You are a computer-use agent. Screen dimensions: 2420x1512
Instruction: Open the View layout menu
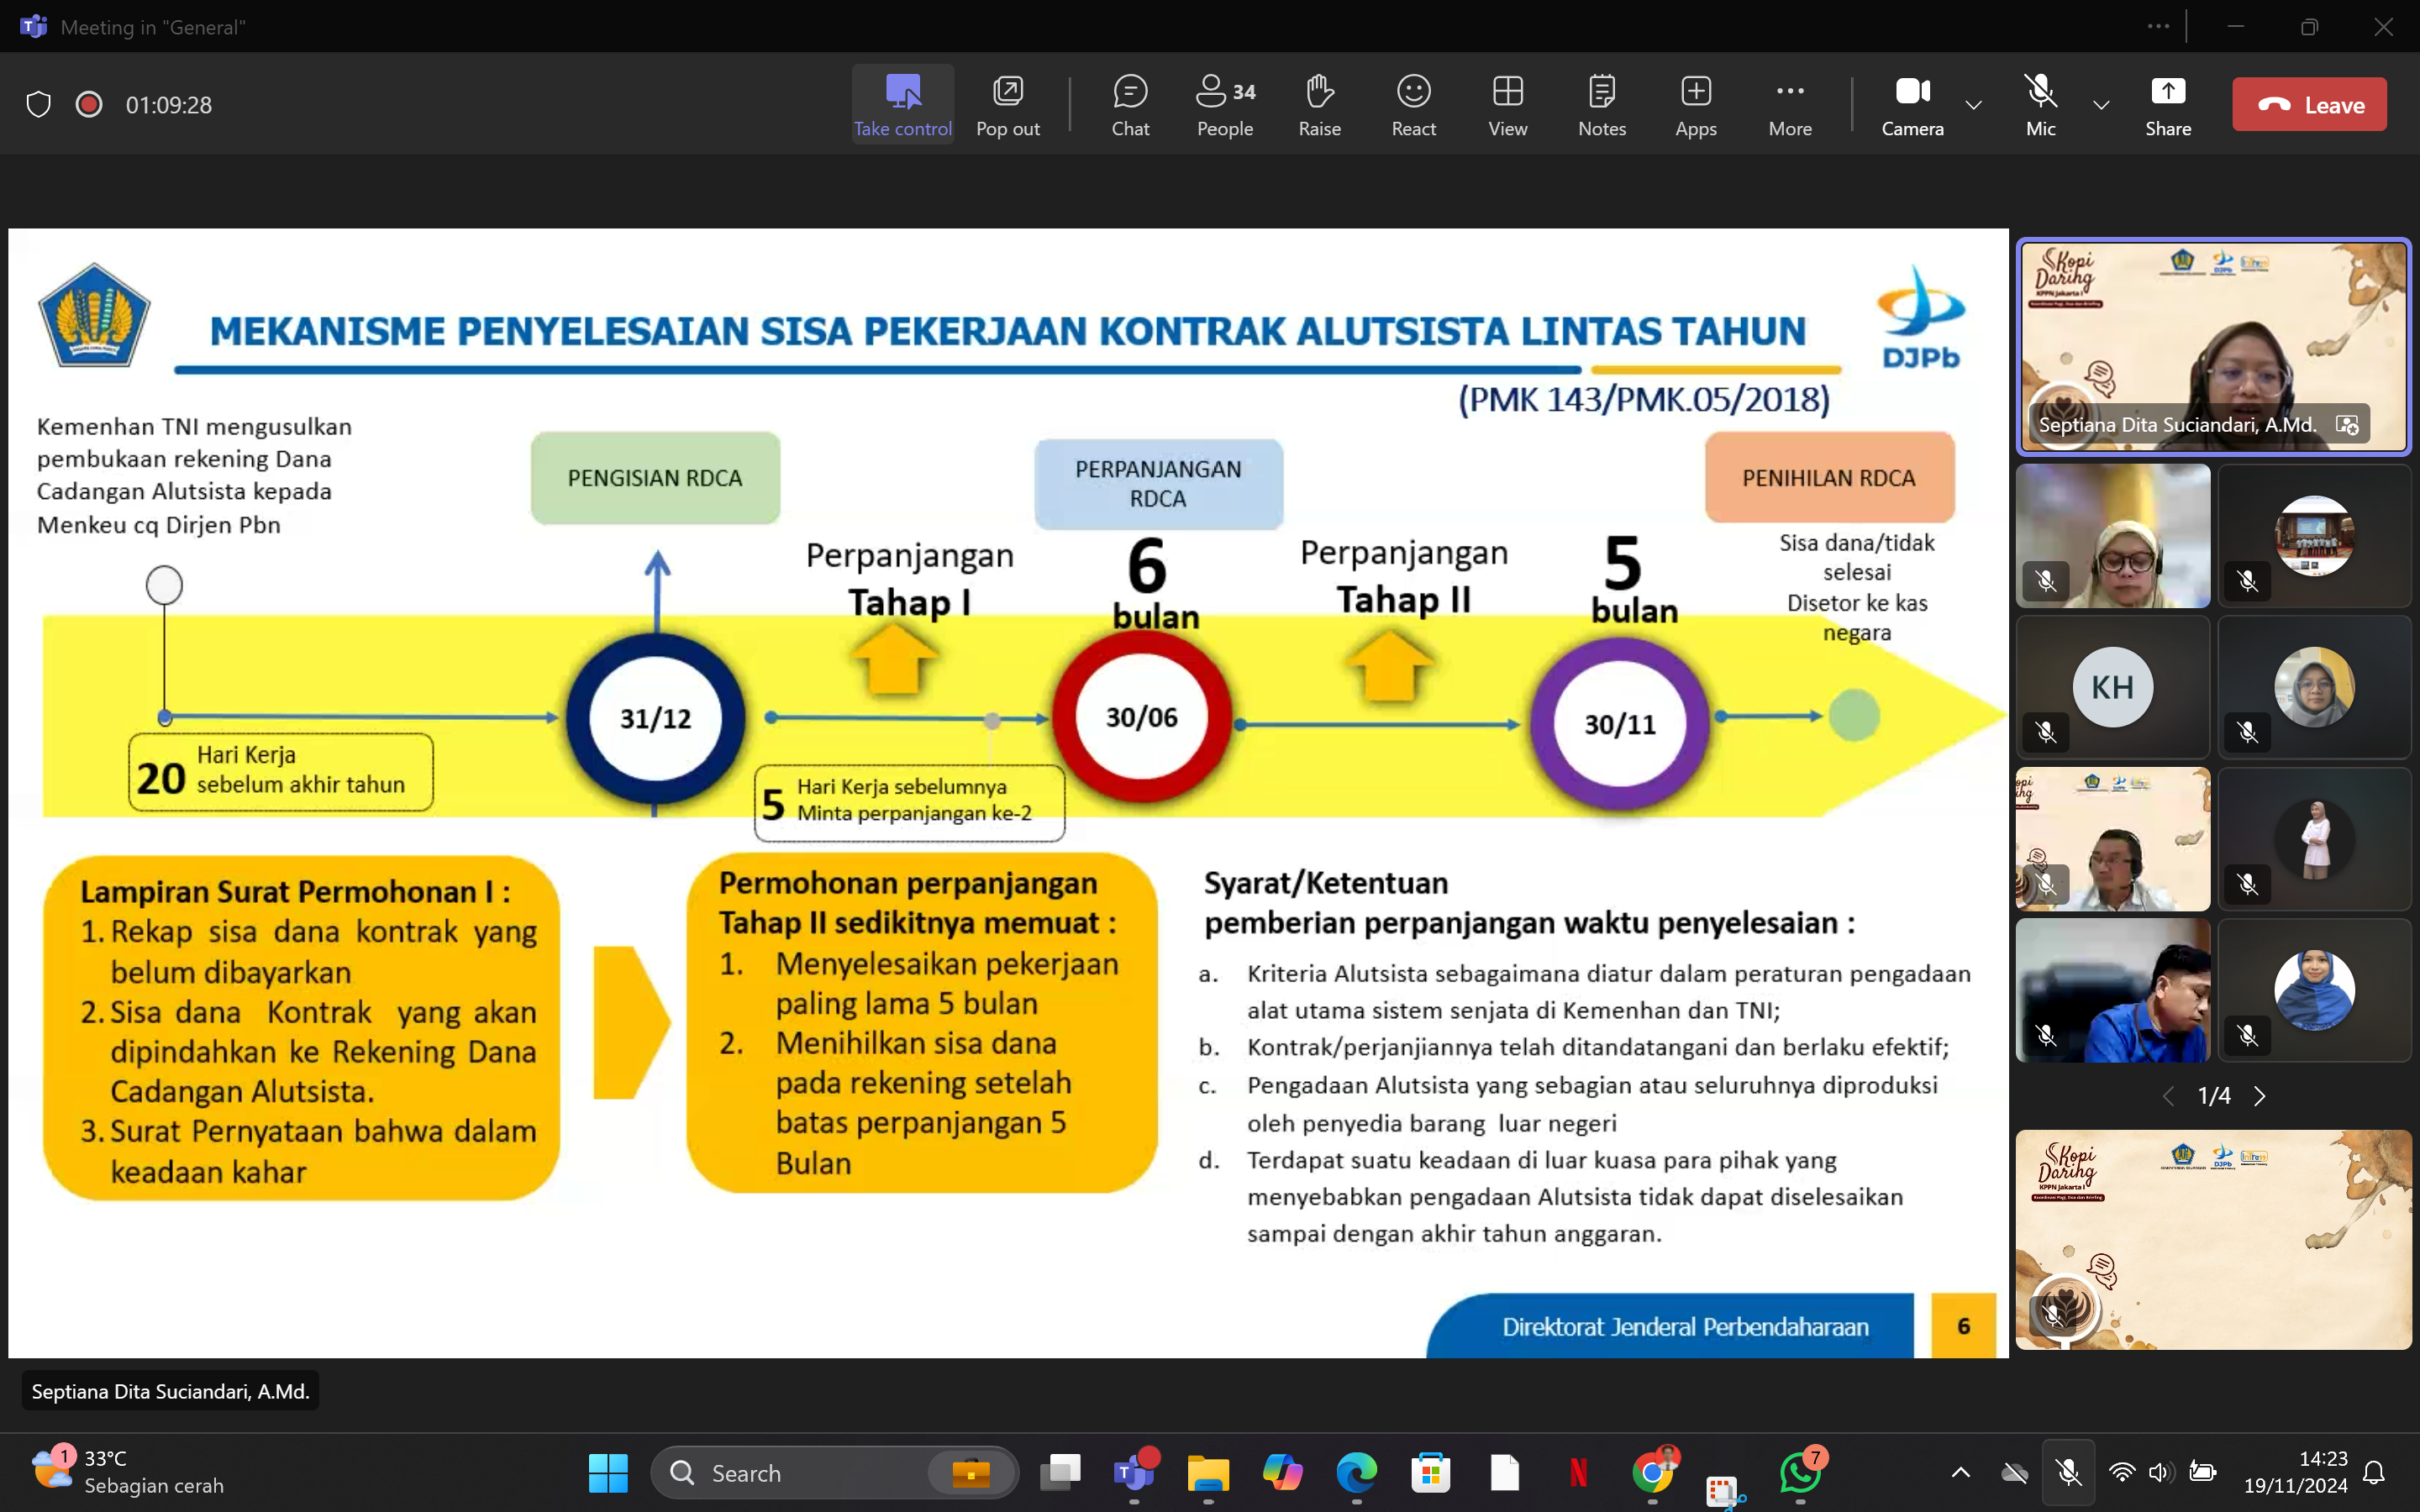1507,104
